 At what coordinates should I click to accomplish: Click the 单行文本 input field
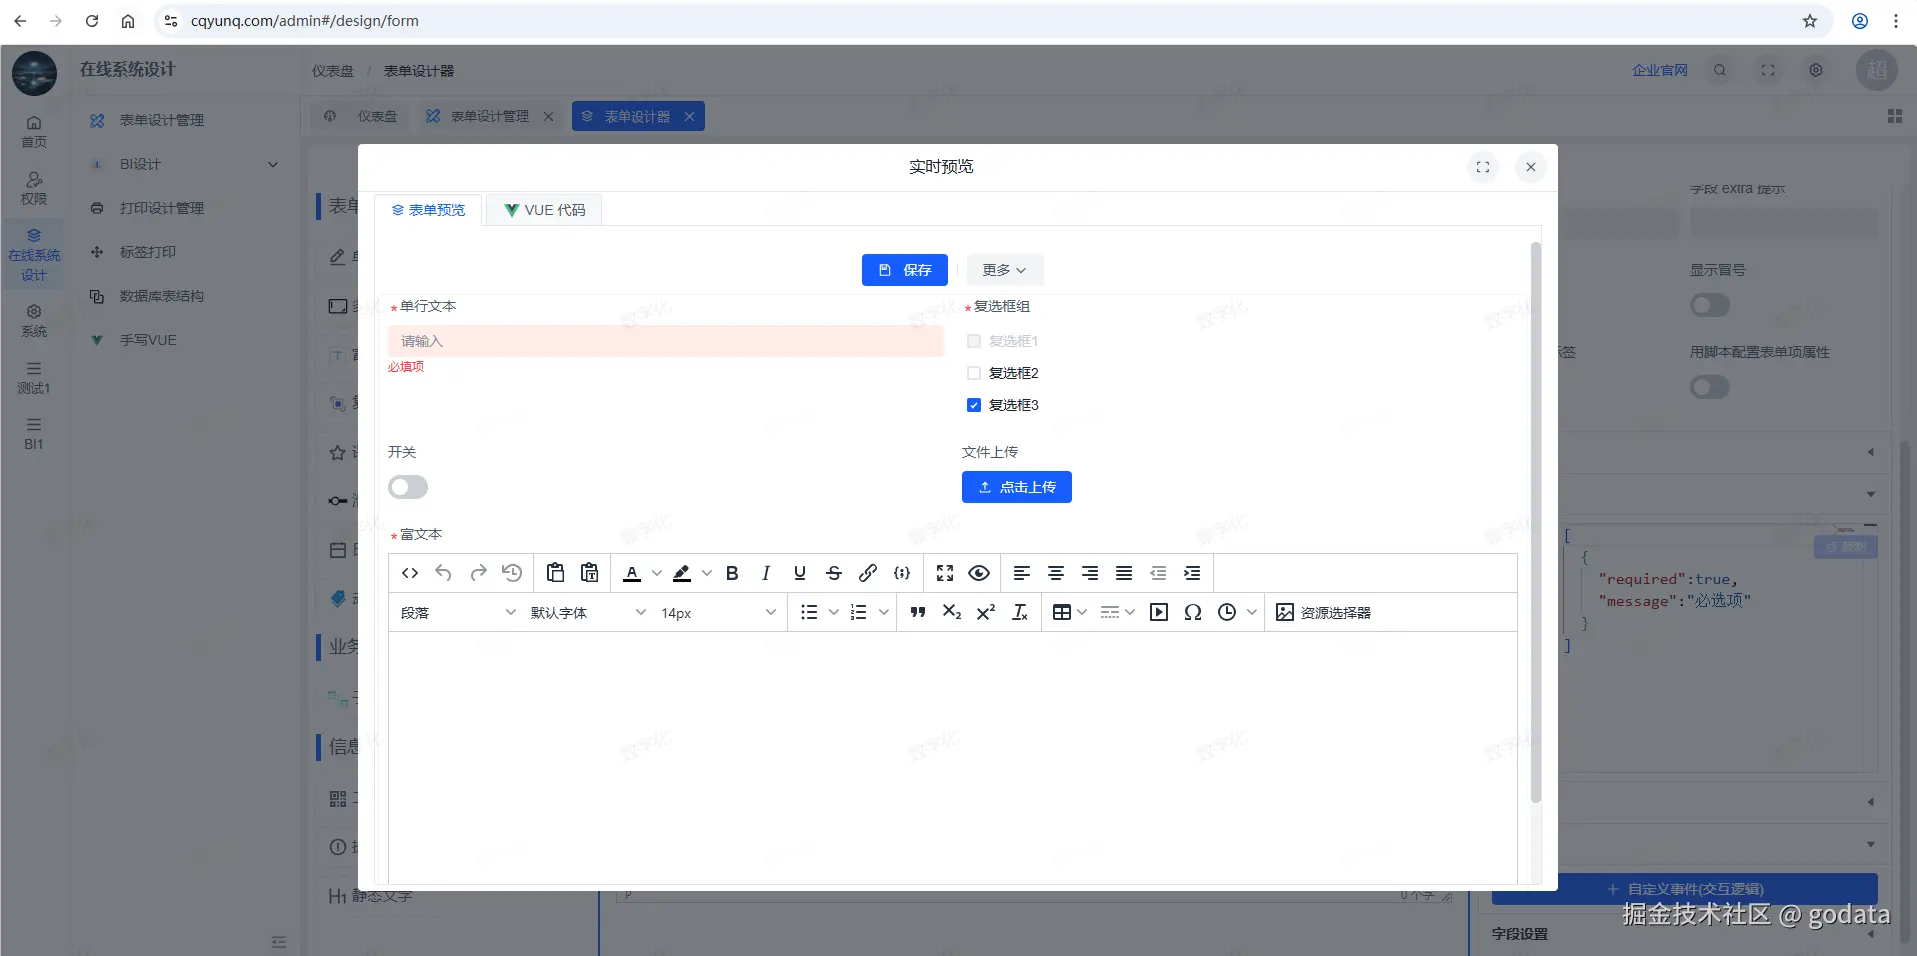coord(666,341)
